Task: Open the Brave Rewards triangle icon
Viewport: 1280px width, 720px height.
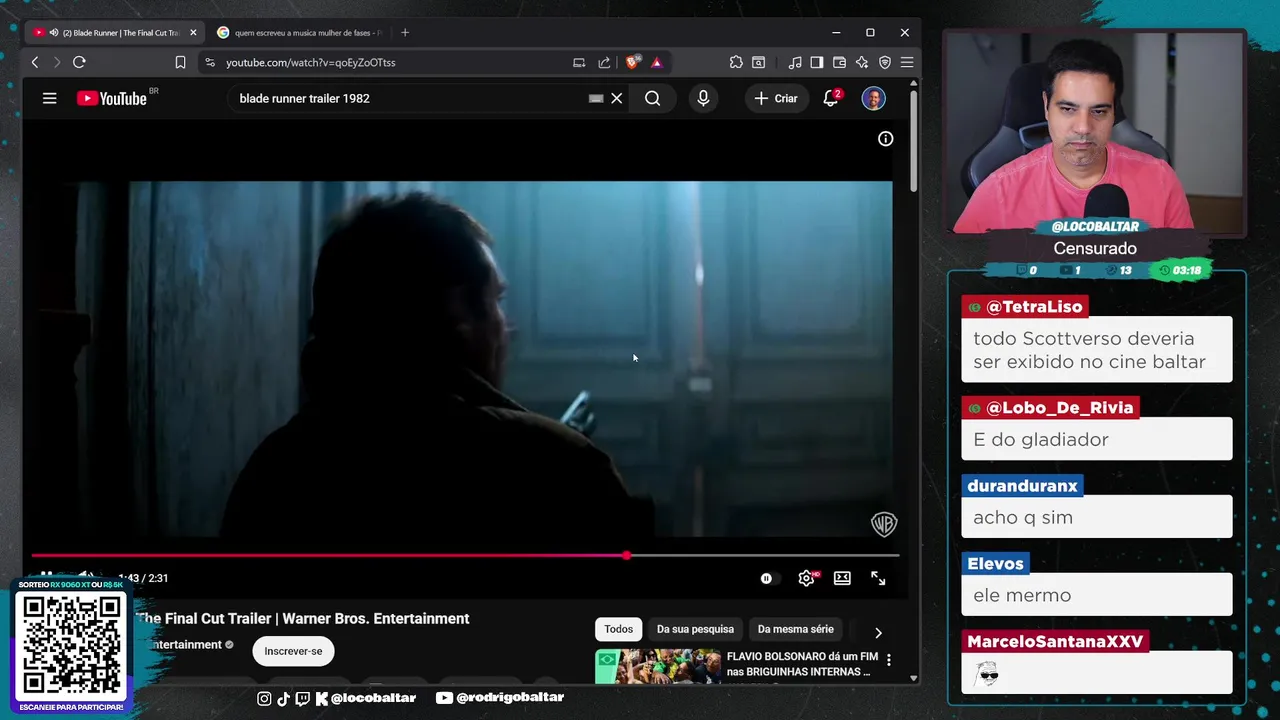Action: click(x=656, y=62)
